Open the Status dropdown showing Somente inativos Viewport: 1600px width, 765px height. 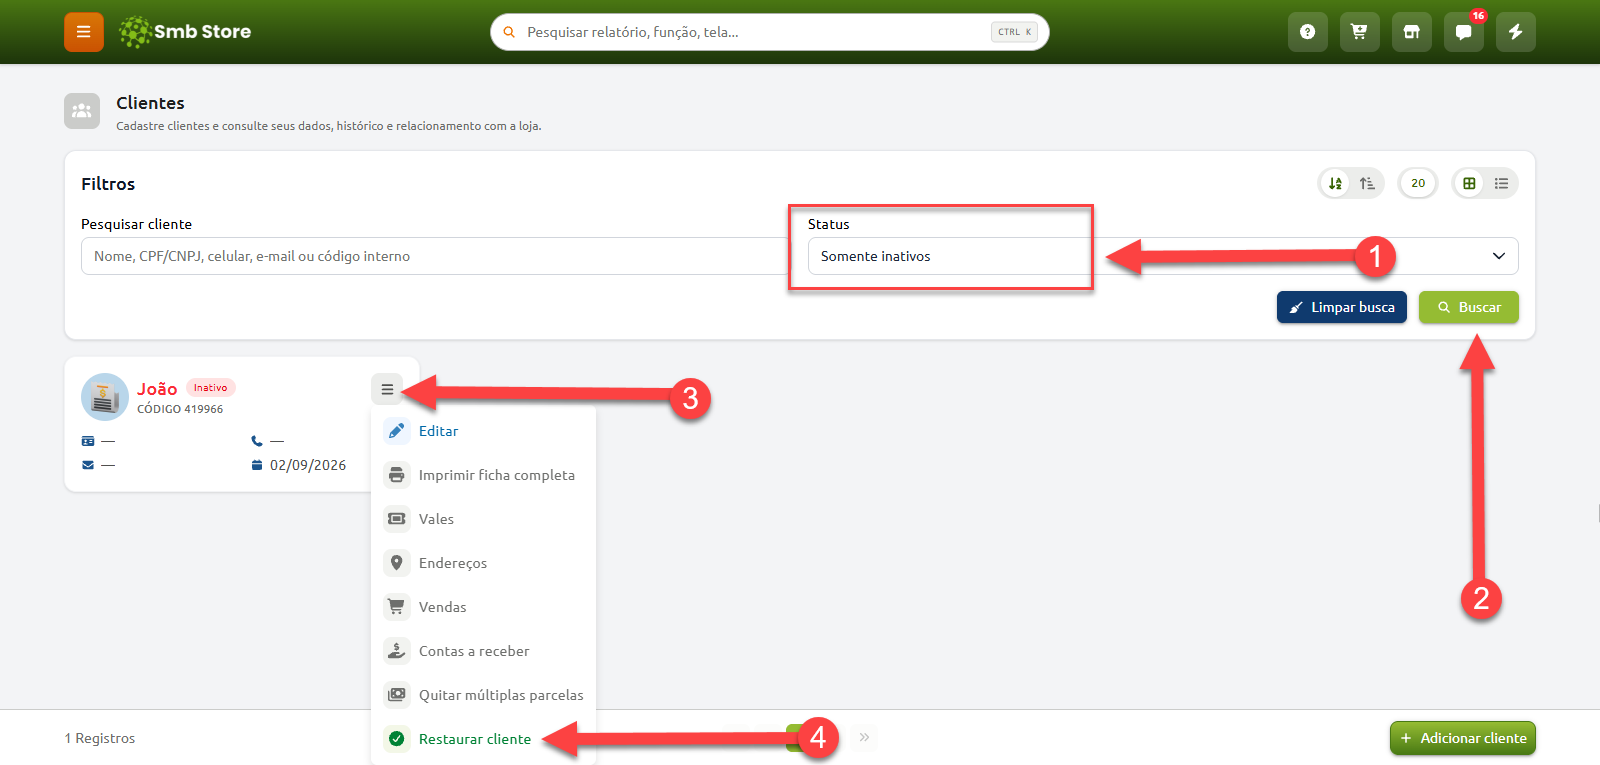pyautogui.click(x=1163, y=256)
